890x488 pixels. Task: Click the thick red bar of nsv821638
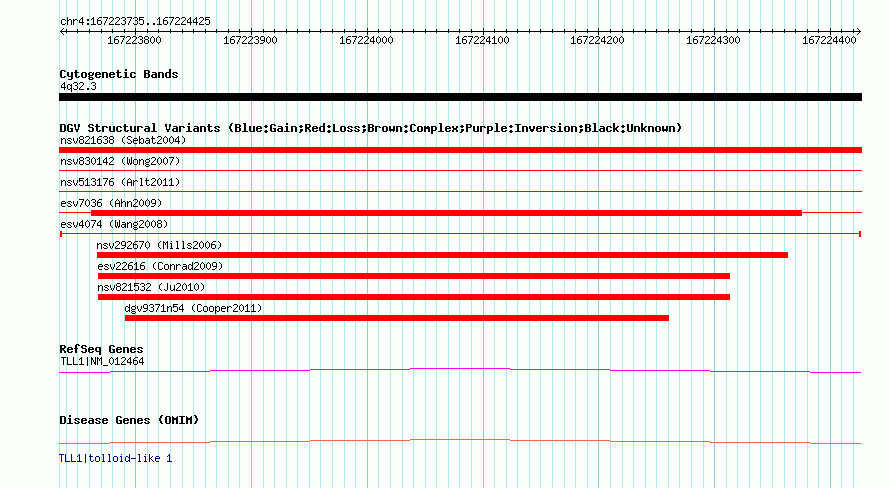pyautogui.click(x=460, y=150)
